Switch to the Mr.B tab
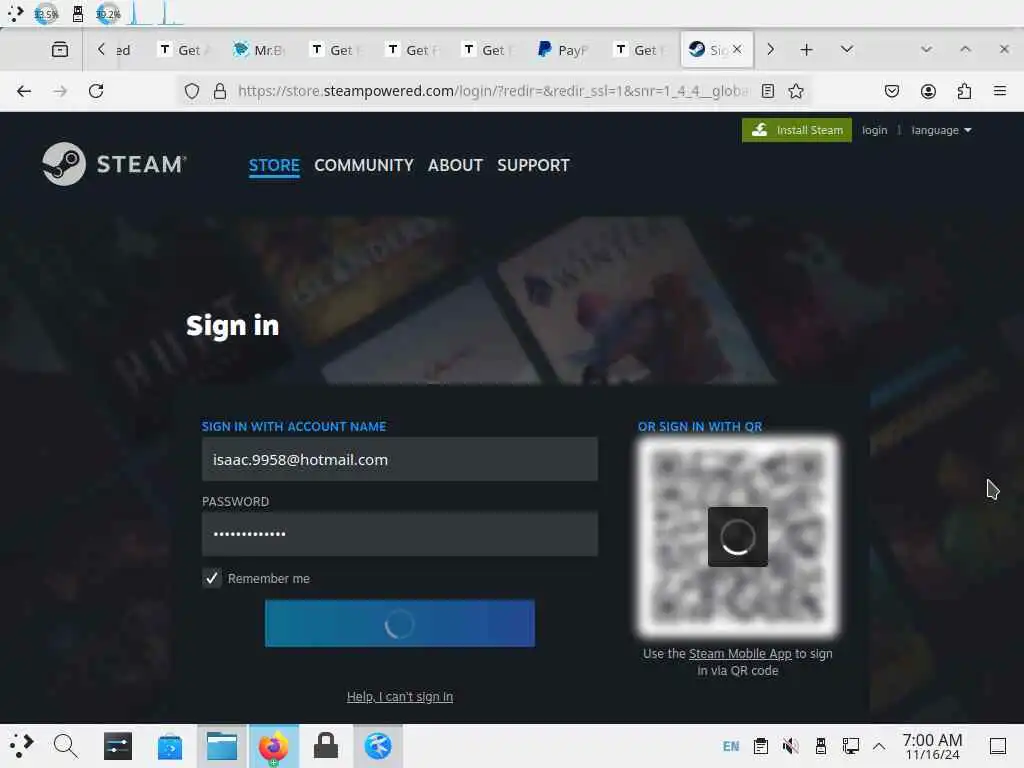Screen dimensions: 1024x768 259,50
